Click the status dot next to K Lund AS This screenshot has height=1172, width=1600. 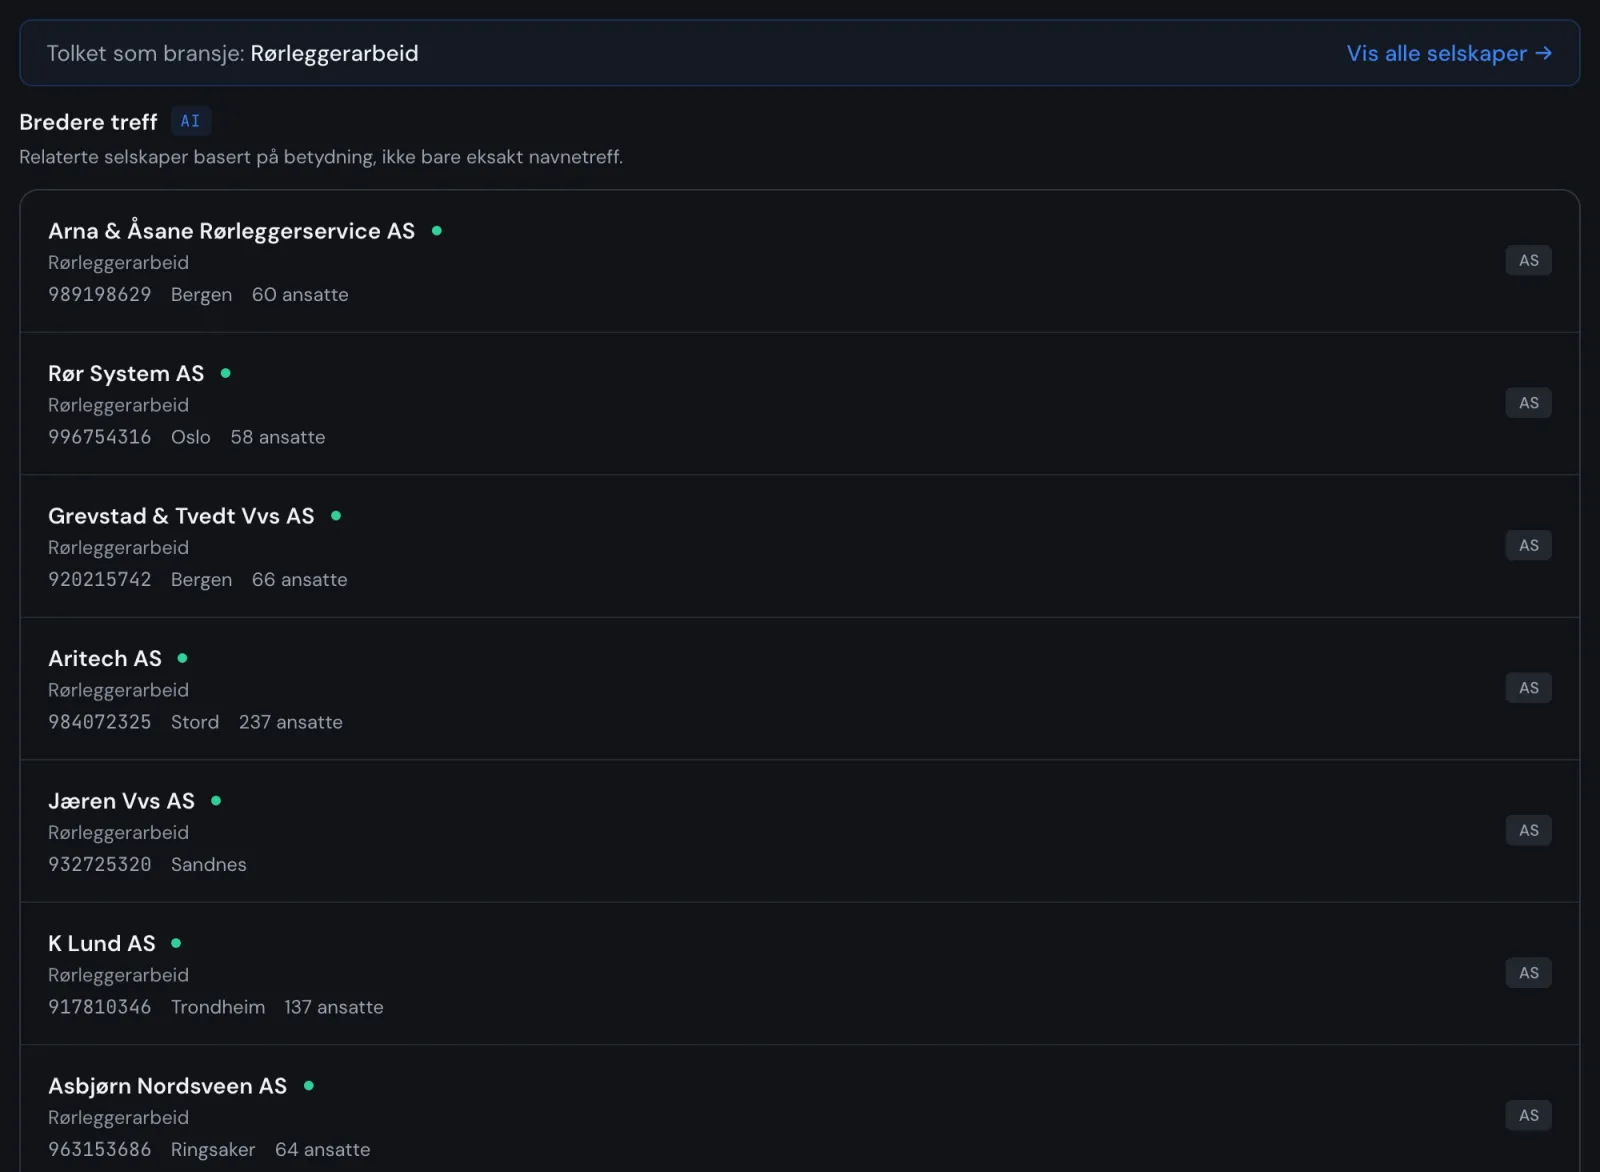(x=176, y=944)
